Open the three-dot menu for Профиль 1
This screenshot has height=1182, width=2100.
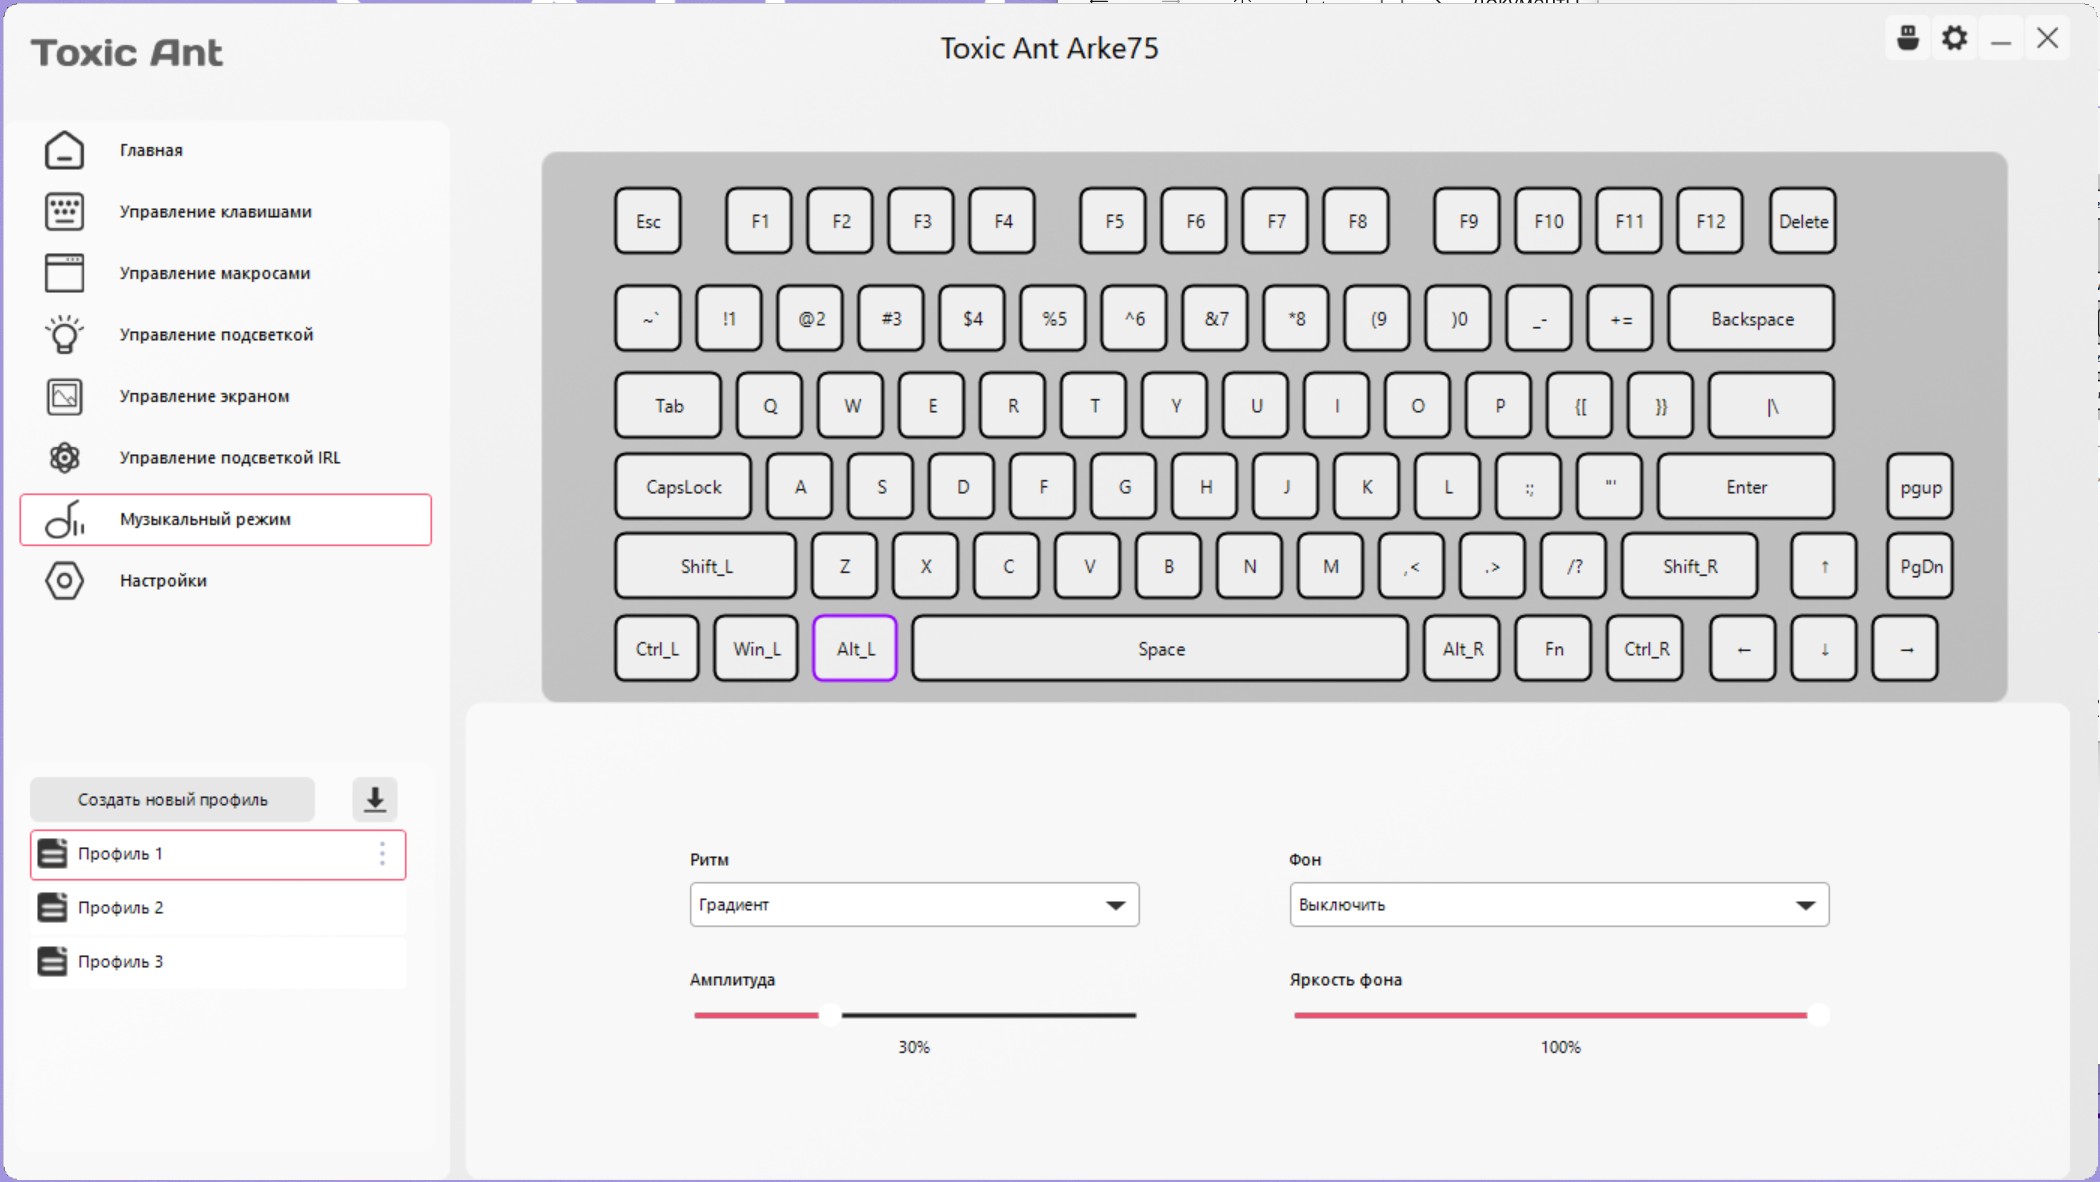[382, 854]
